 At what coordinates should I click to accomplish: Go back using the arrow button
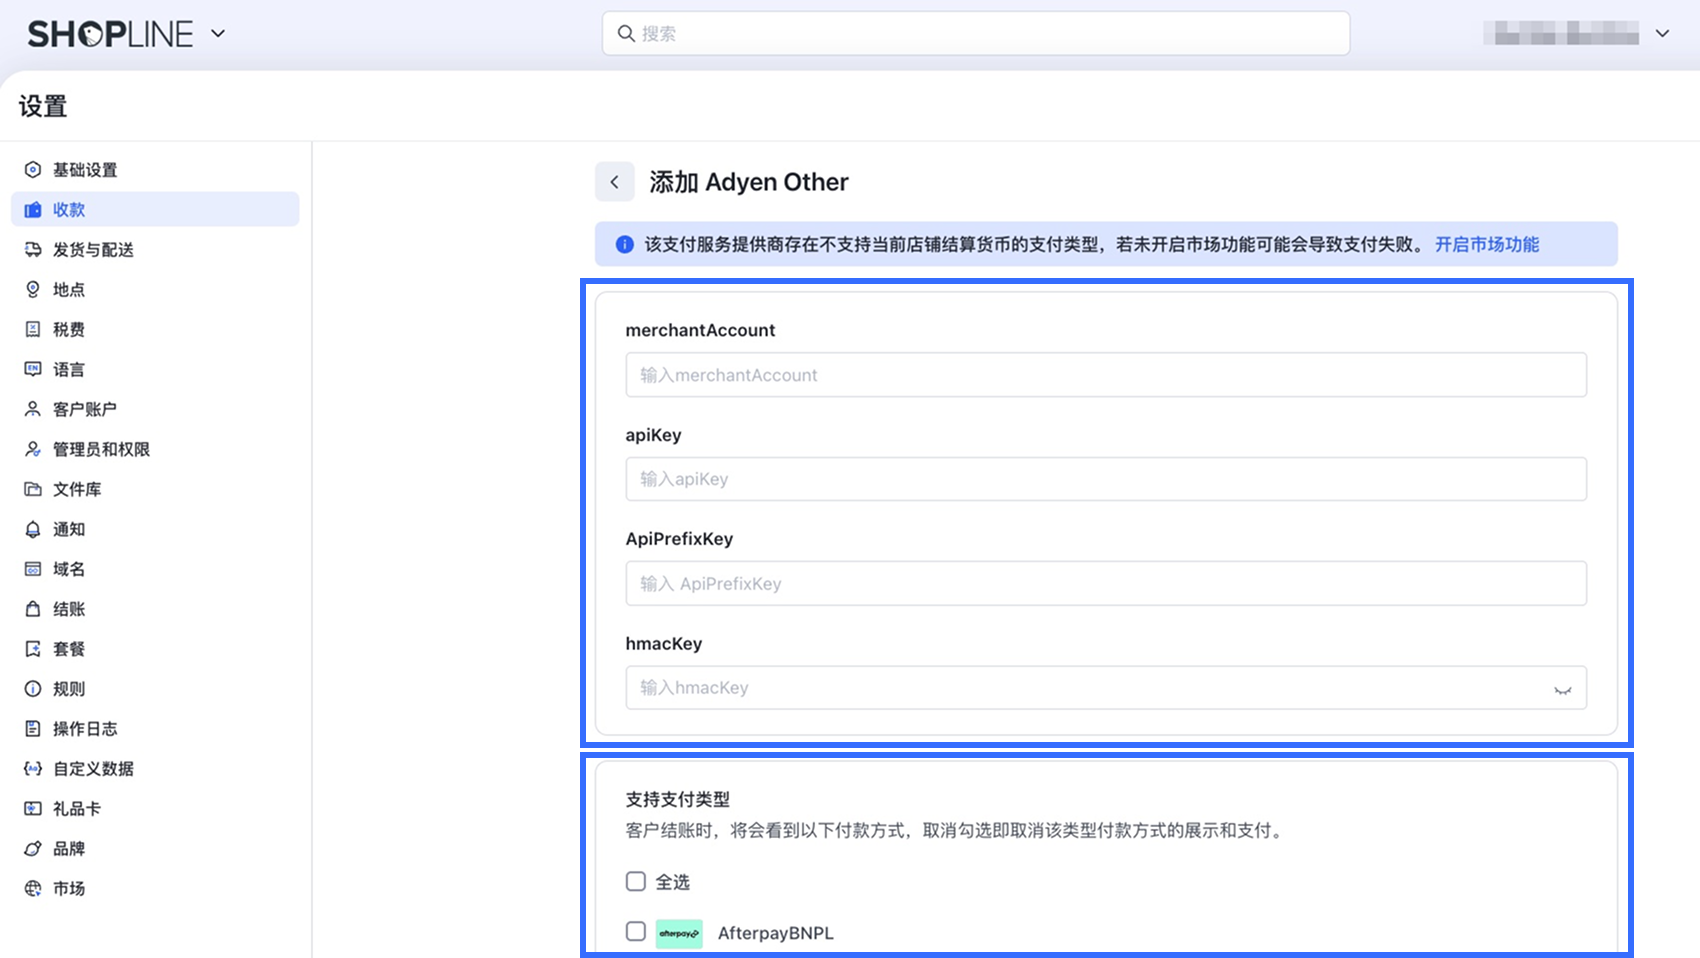coord(615,182)
